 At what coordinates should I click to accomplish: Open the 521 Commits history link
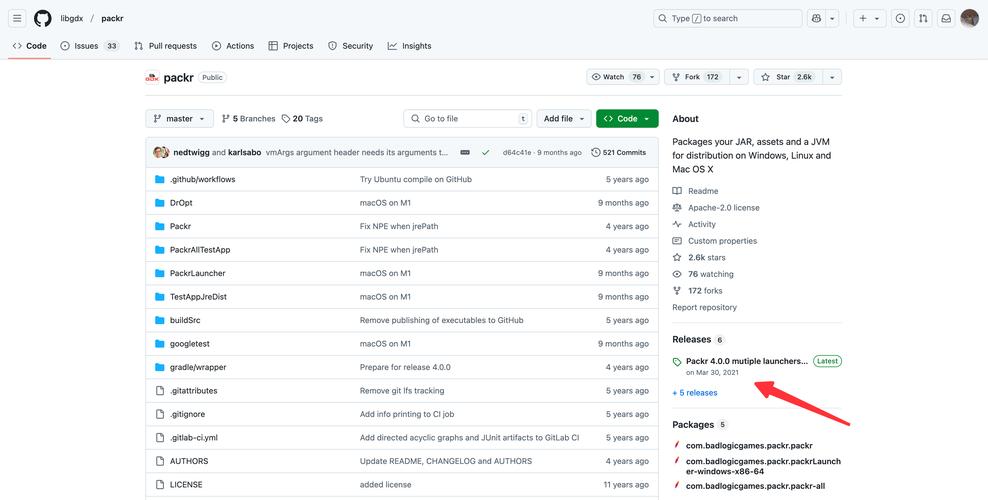coord(619,152)
